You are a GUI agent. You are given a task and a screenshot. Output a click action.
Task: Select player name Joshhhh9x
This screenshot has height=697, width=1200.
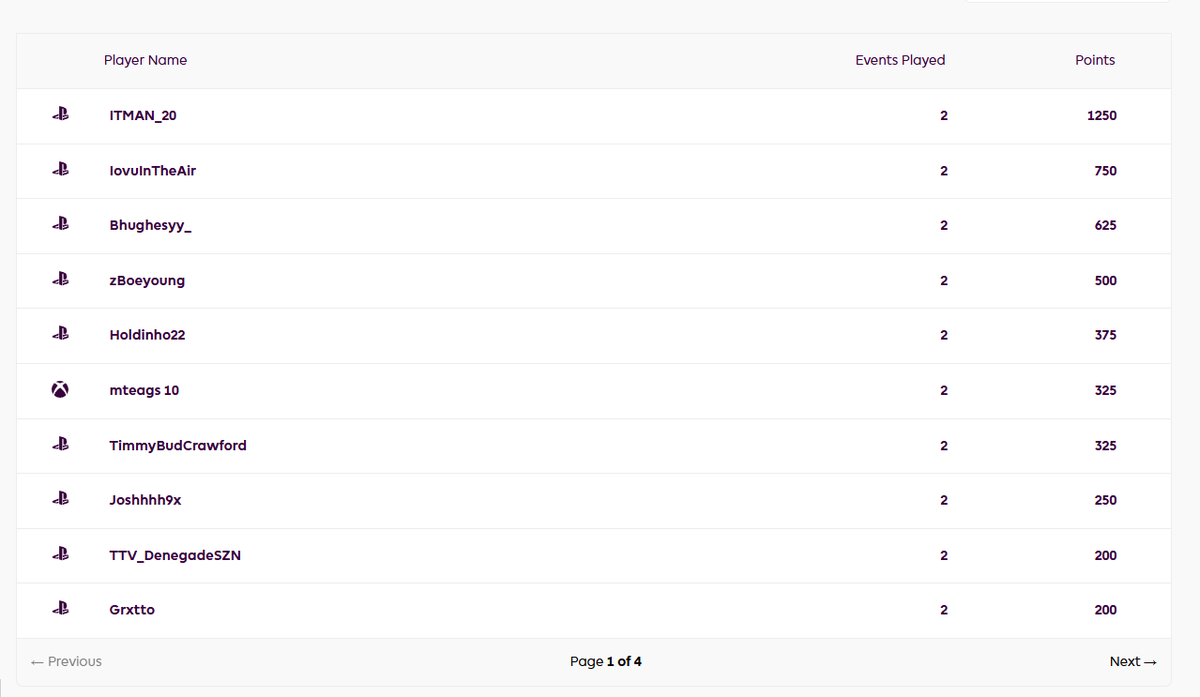145,500
